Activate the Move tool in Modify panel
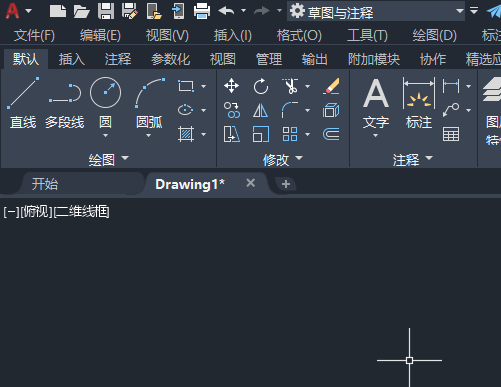 point(231,86)
